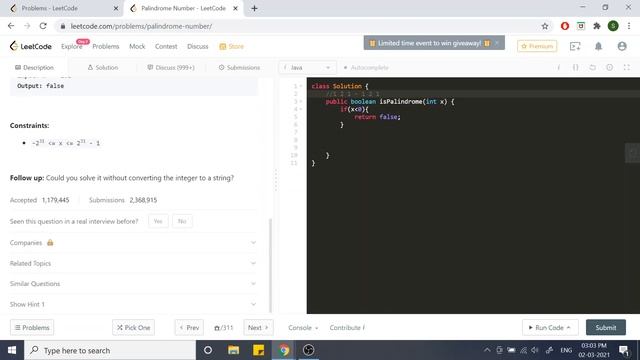Expand the Similar Questions section
The height and width of the screenshot is (360, 640).
coord(133,284)
